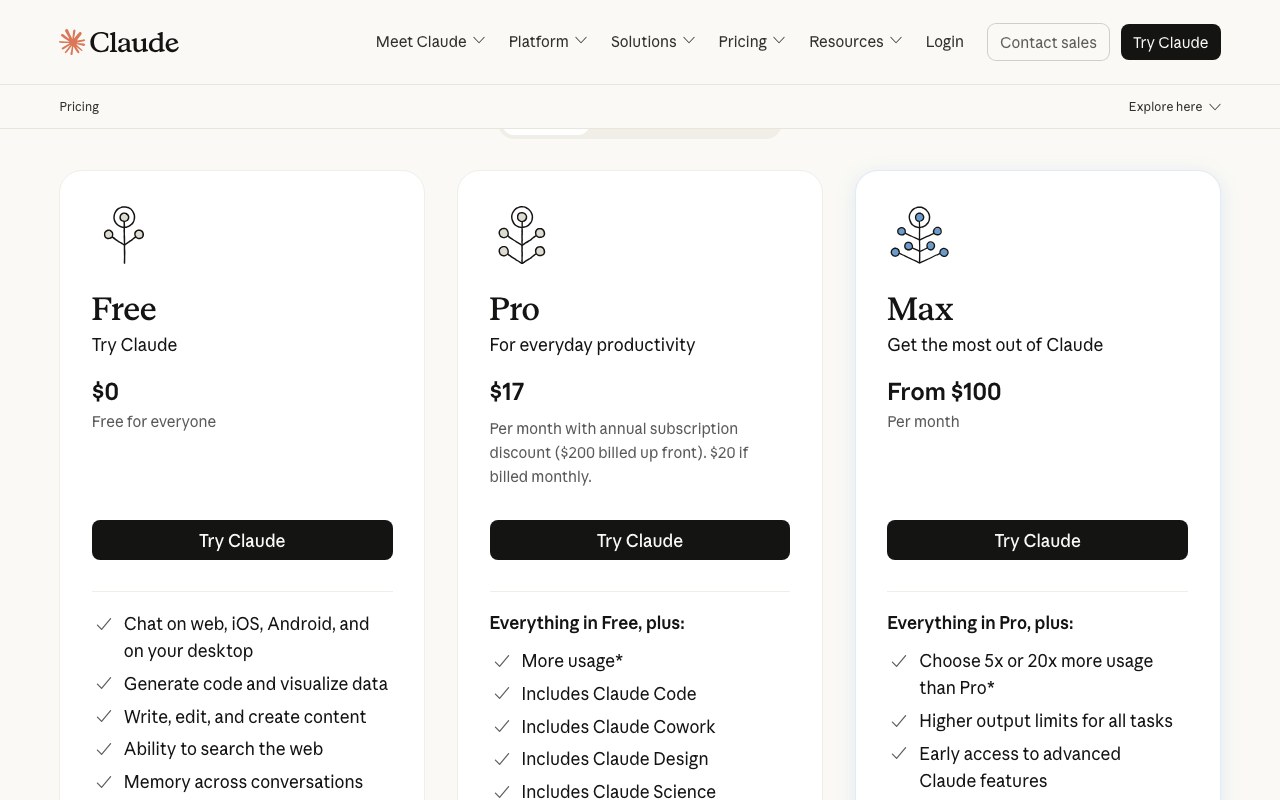Expand the "Explore here" section menu
The width and height of the screenshot is (1280, 800).
(1175, 107)
